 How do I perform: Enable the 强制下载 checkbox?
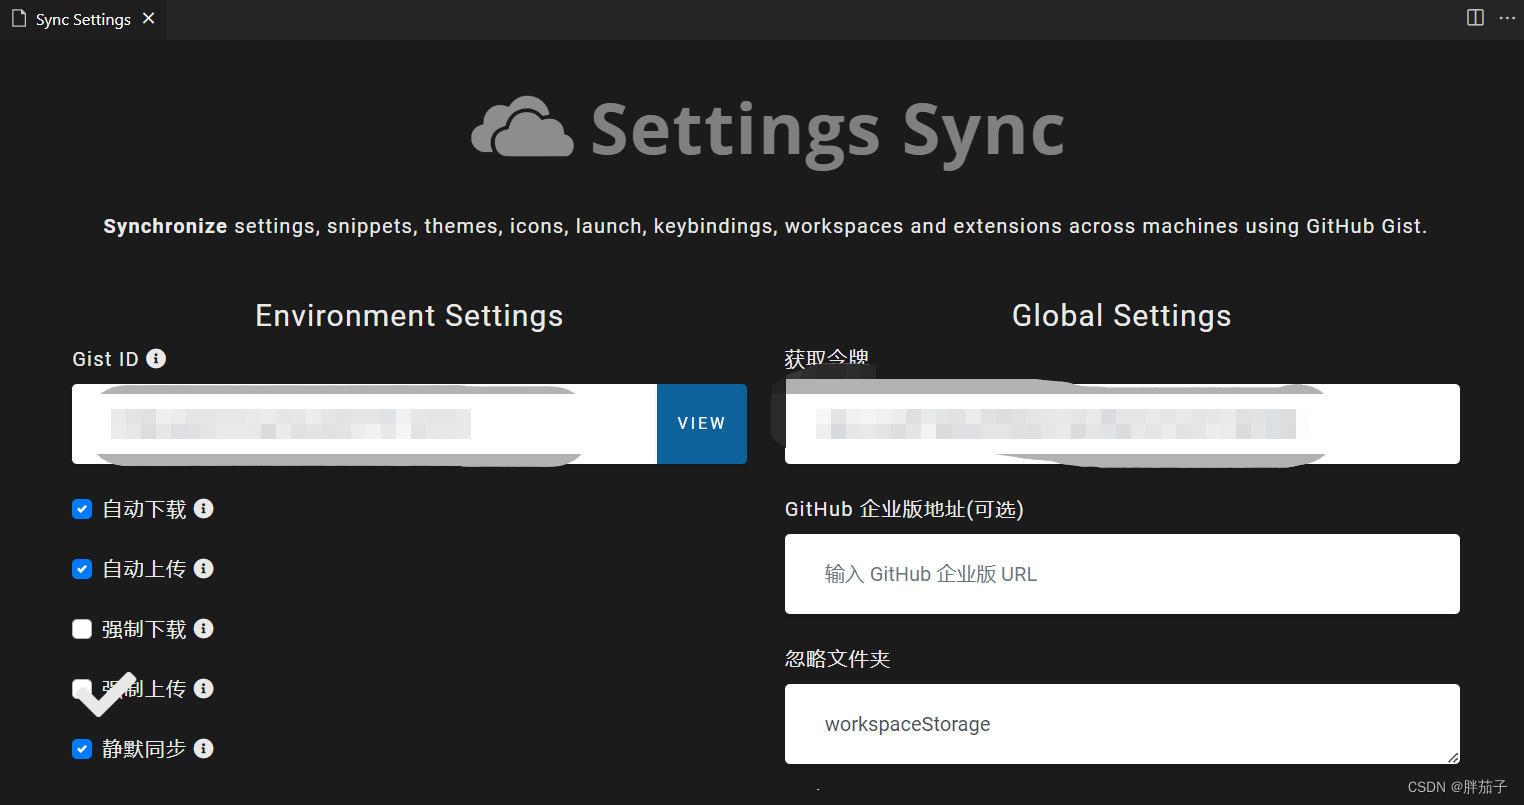point(82,629)
